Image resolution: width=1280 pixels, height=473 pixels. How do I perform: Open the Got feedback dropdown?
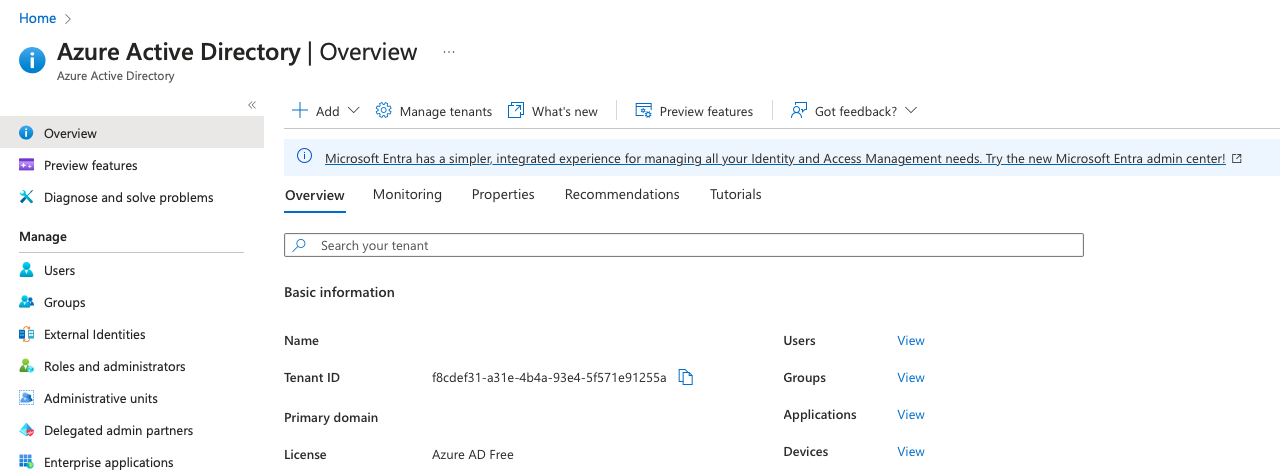pyautogui.click(x=910, y=111)
